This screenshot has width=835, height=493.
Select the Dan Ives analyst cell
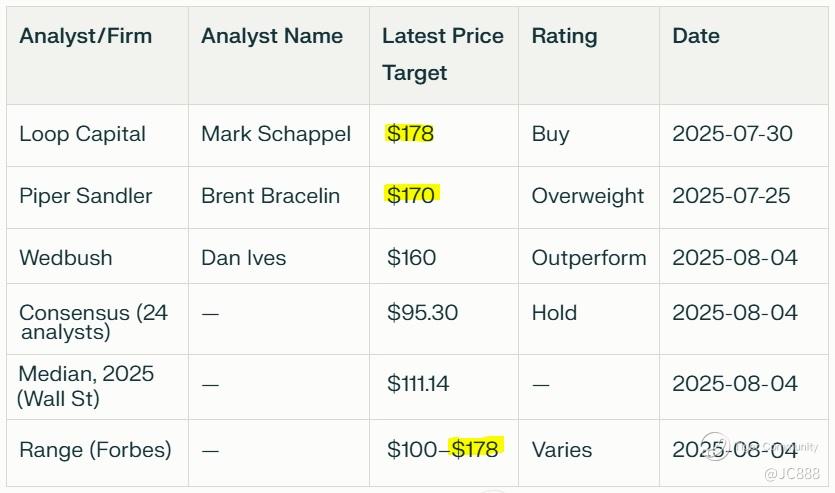(243, 258)
